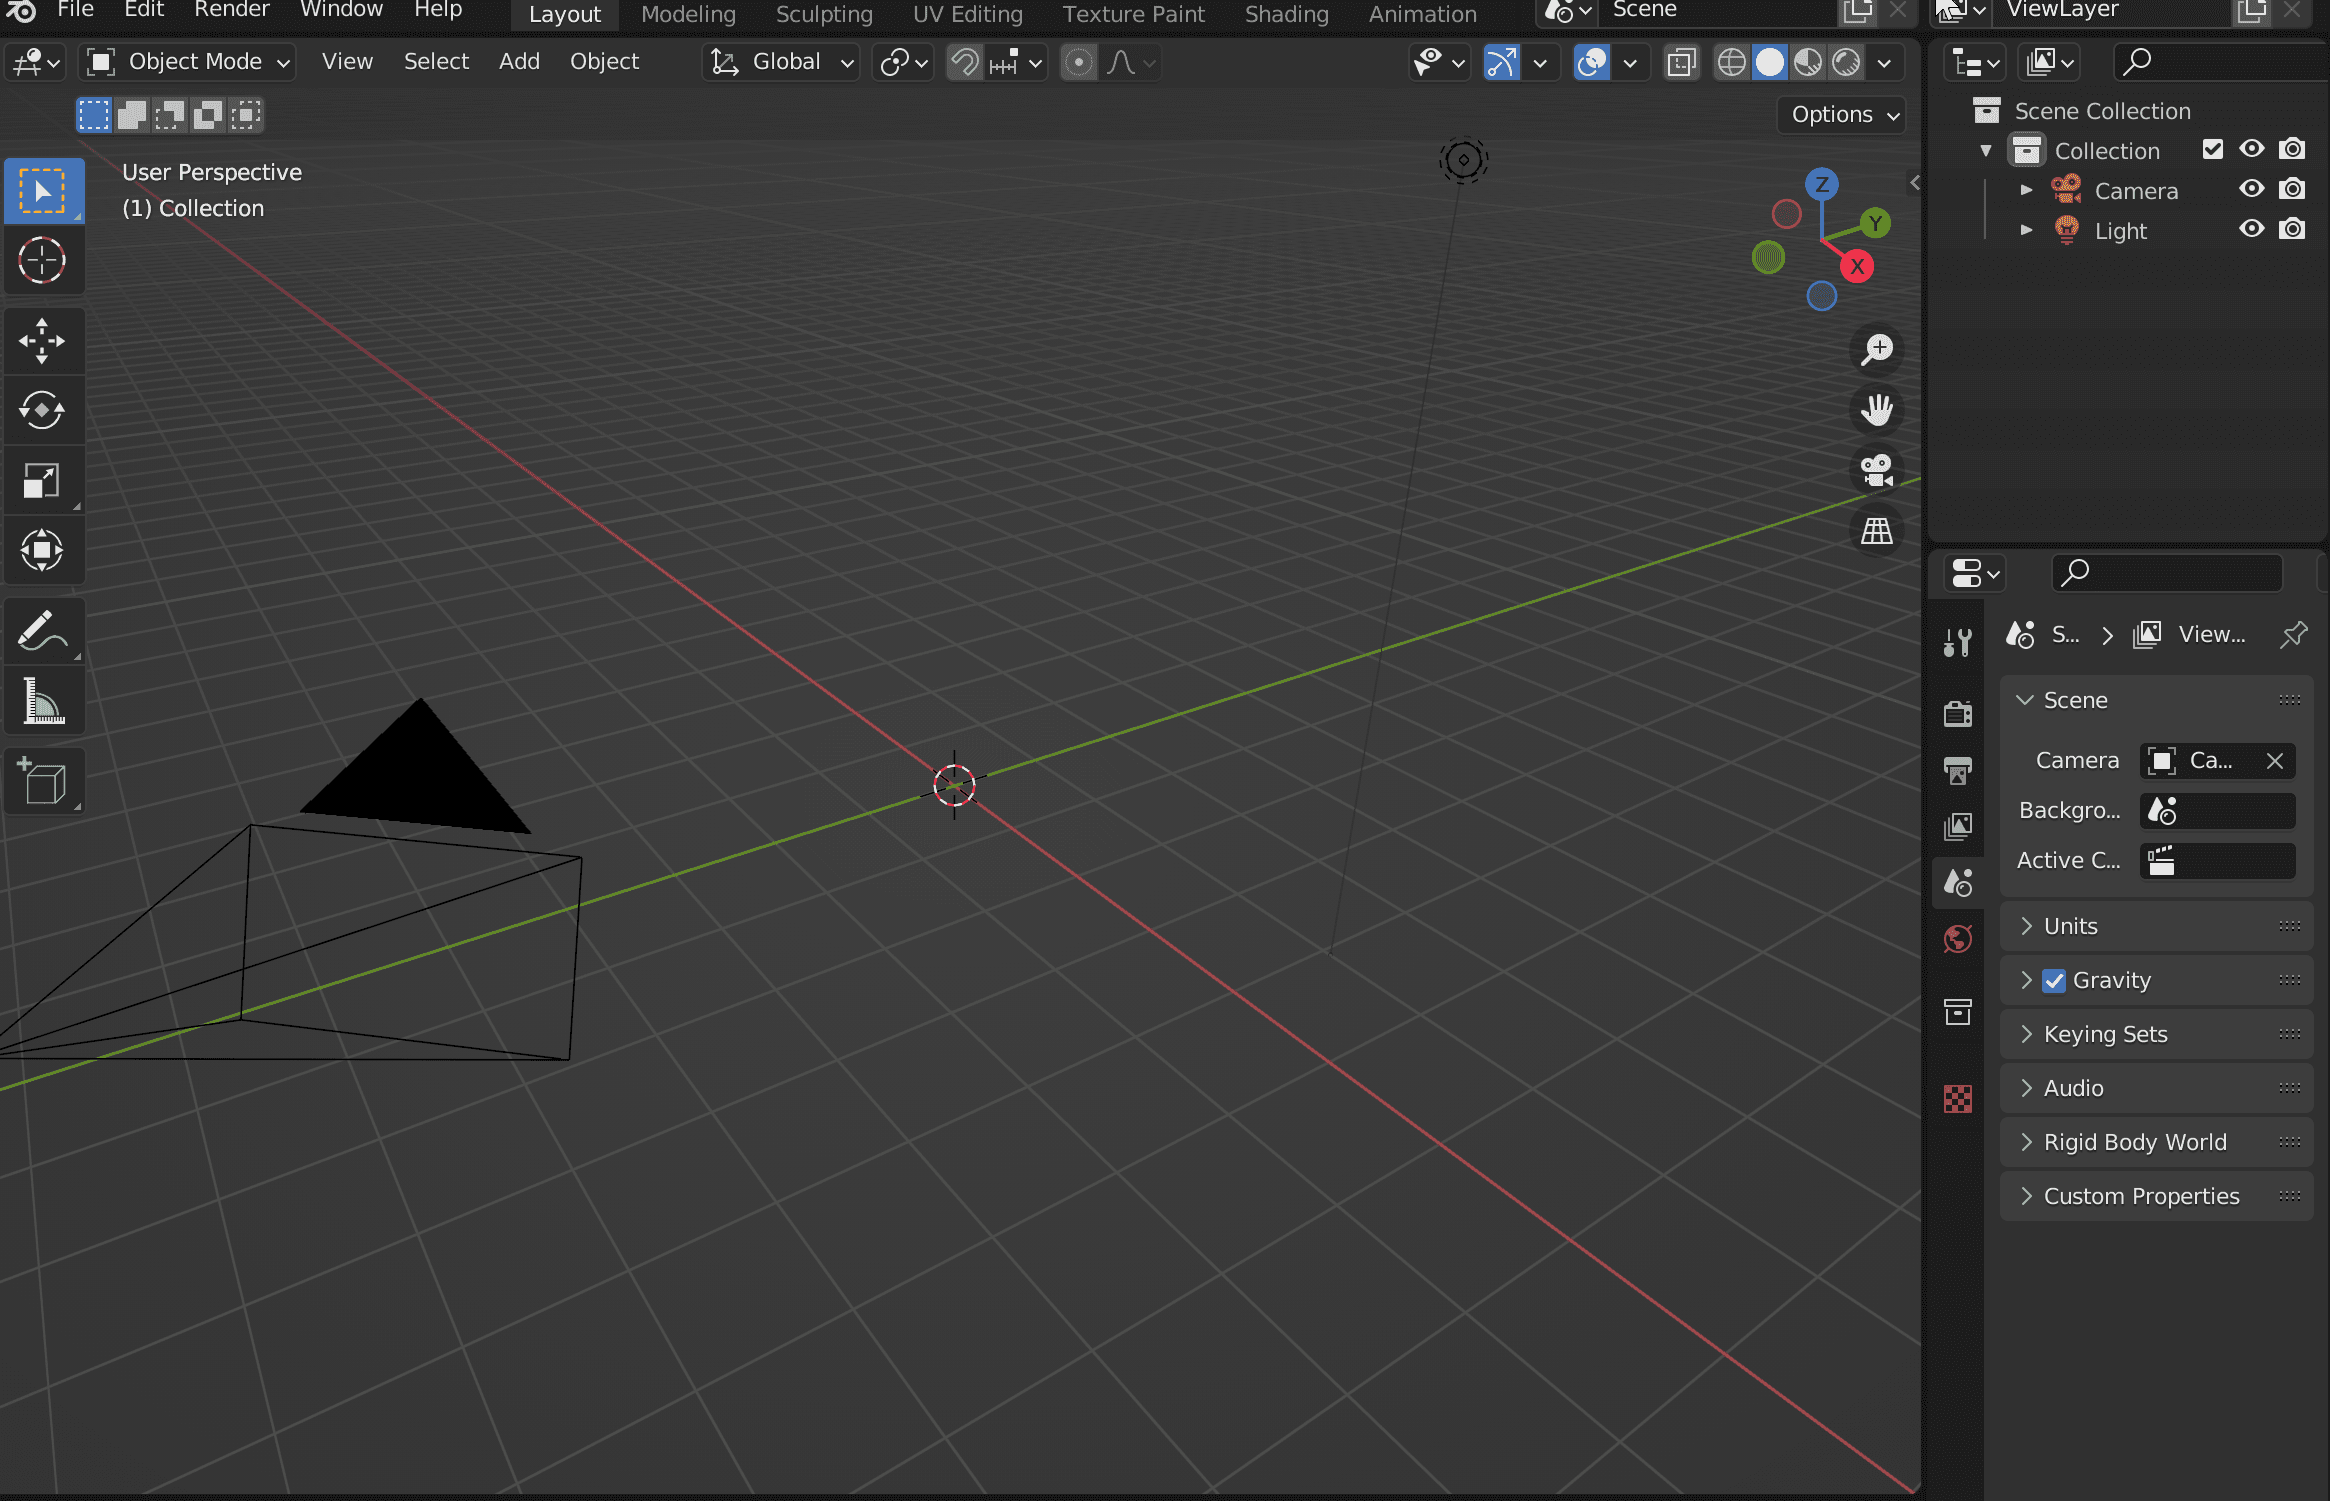Open the Add menu in viewport header
The width and height of the screenshot is (2330, 1501).
pos(519,62)
